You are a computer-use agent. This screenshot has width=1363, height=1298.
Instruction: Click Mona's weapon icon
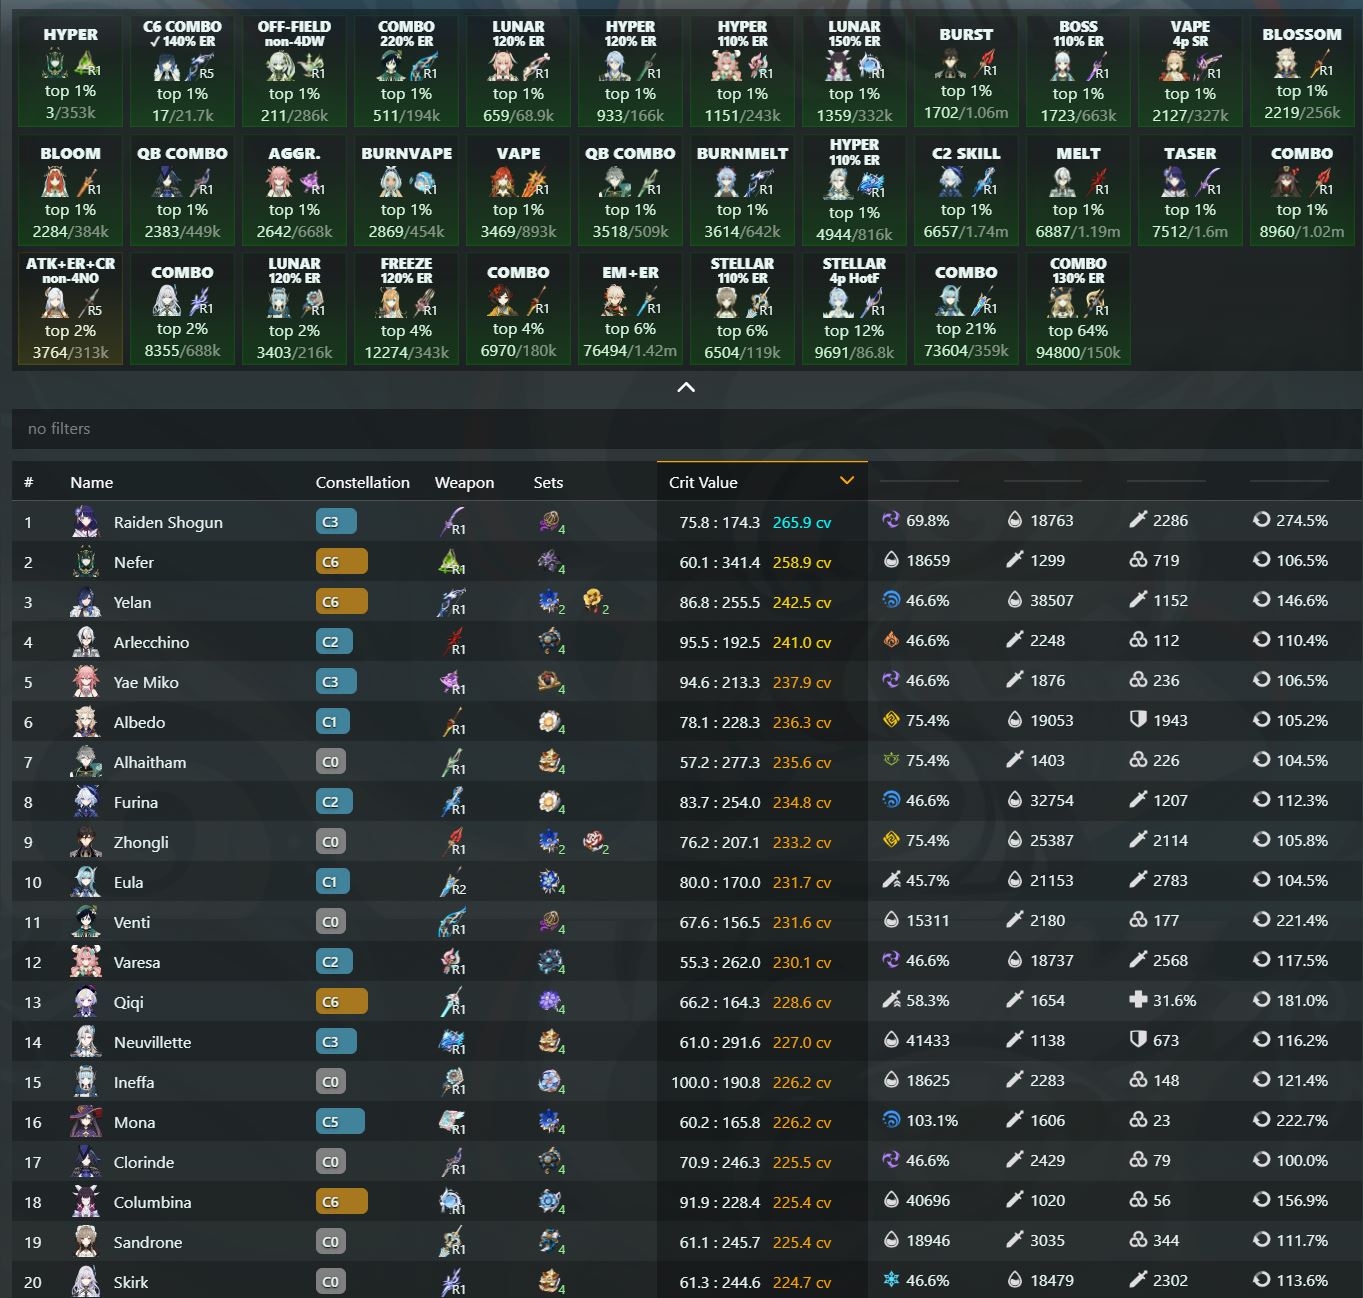click(x=452, y=1122)
